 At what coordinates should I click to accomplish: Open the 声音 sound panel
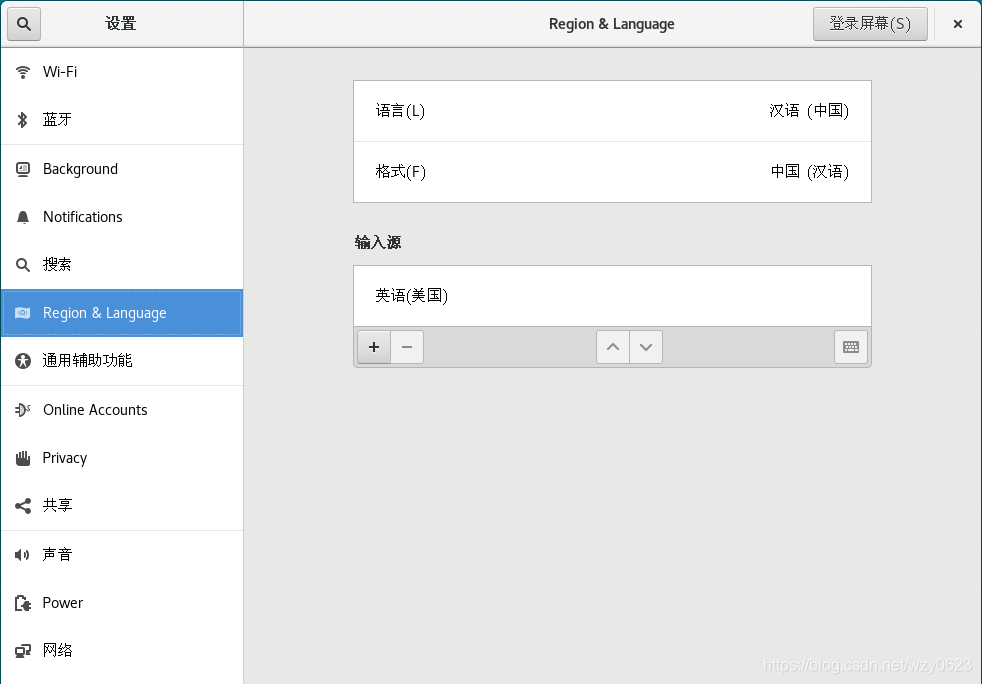[122, 554]
